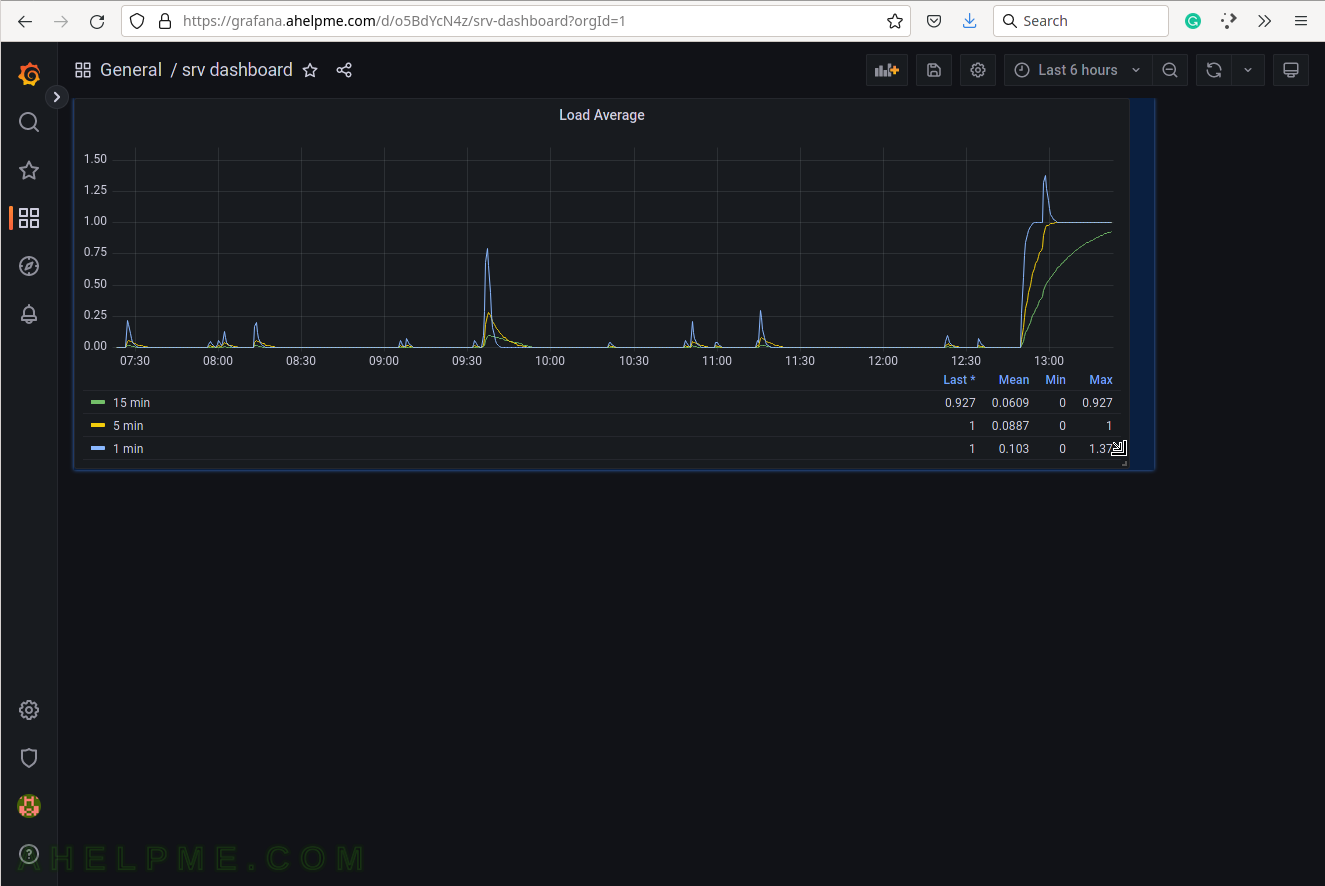The height and width of the screenshot is (886, 1325).
Task: Cycle view mode monitor icon
Action: pos(1291,70)
